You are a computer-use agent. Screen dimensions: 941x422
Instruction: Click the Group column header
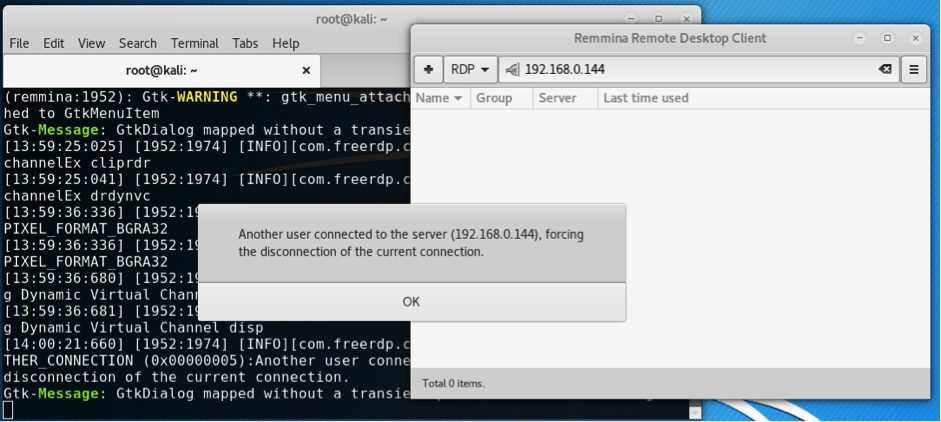(494, 98)
